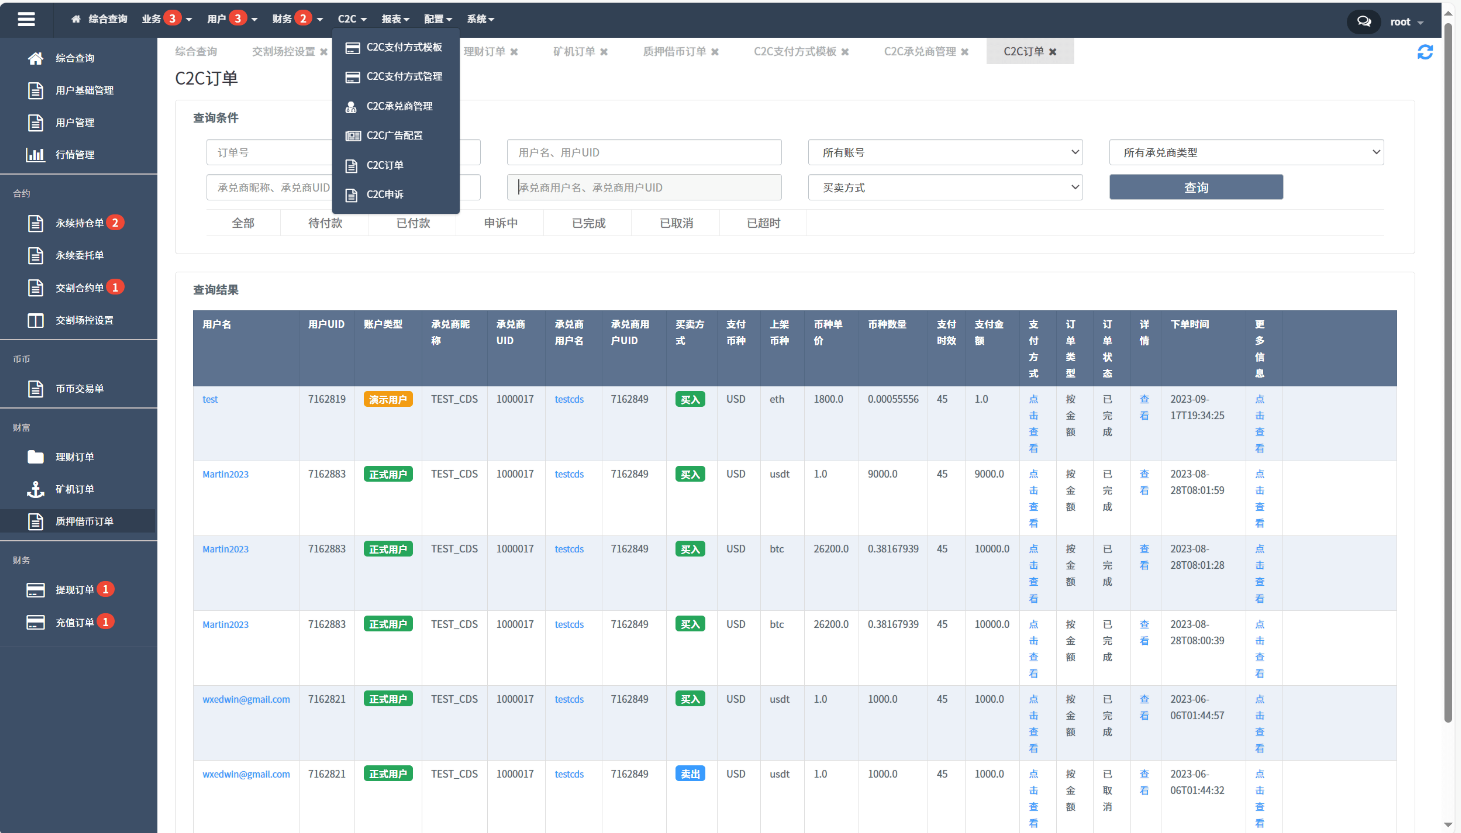This screenshot has width=1461, height=833.
Task: Click the 永续委托单 sidebar icon
Action: [35, 255]
